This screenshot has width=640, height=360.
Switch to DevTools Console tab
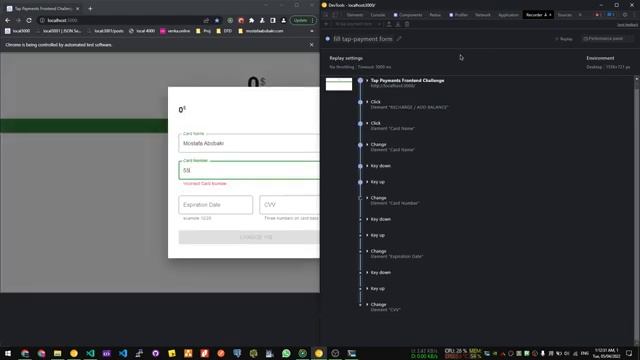pyautogui.click(x=378, y=15)
